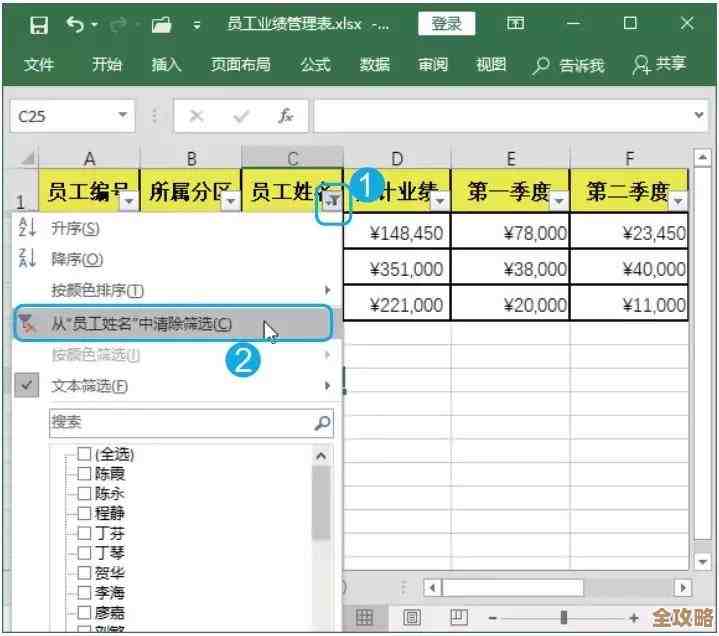Click the Save icon in quick access toolbar
The height and width of the screenshot is (636, 719).
tap(39, 24)
